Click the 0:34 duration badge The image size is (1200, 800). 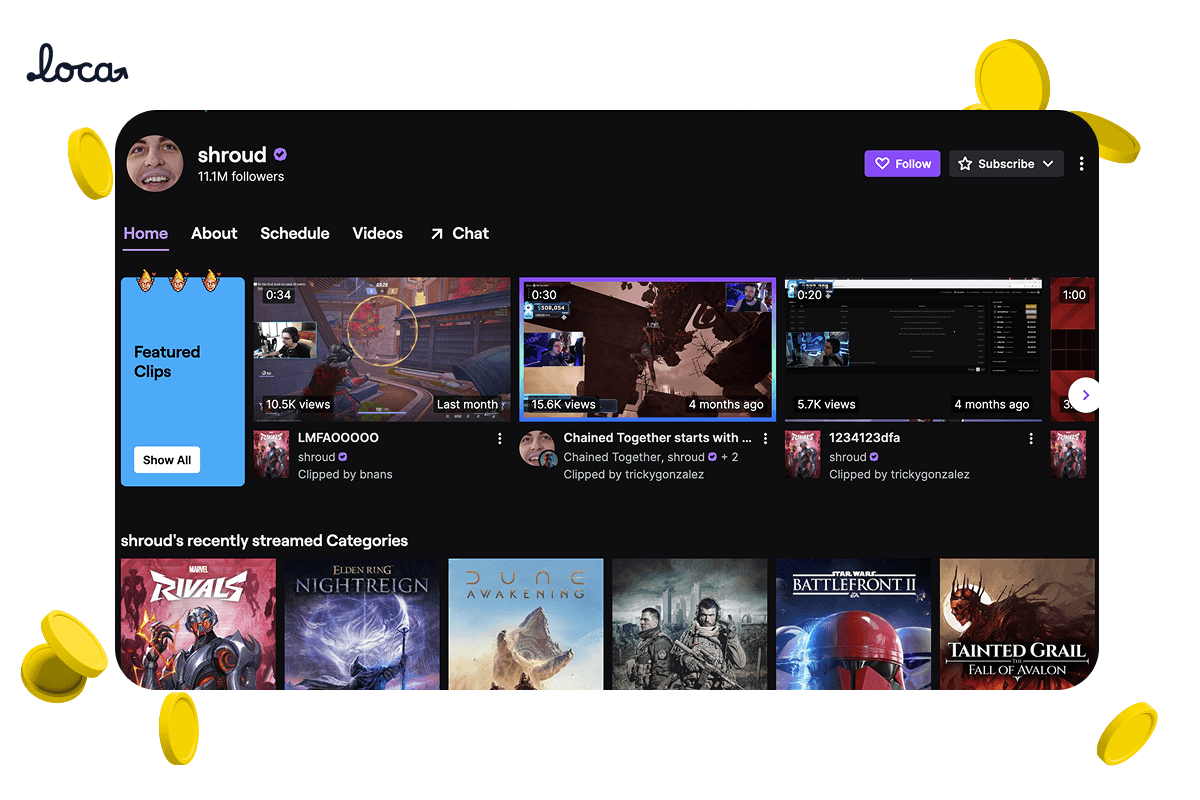click(278, 295)
